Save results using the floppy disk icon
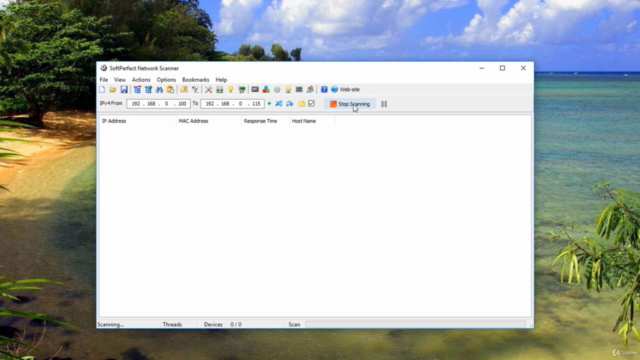640x360 pixels. click(124, 89)
